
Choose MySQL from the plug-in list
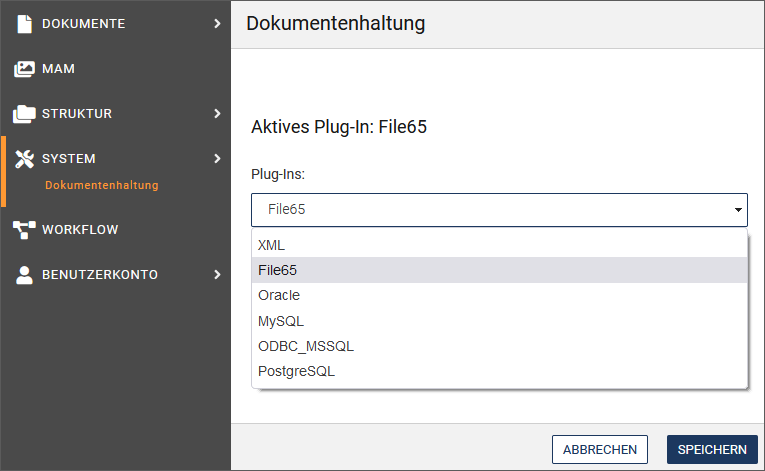499,321
